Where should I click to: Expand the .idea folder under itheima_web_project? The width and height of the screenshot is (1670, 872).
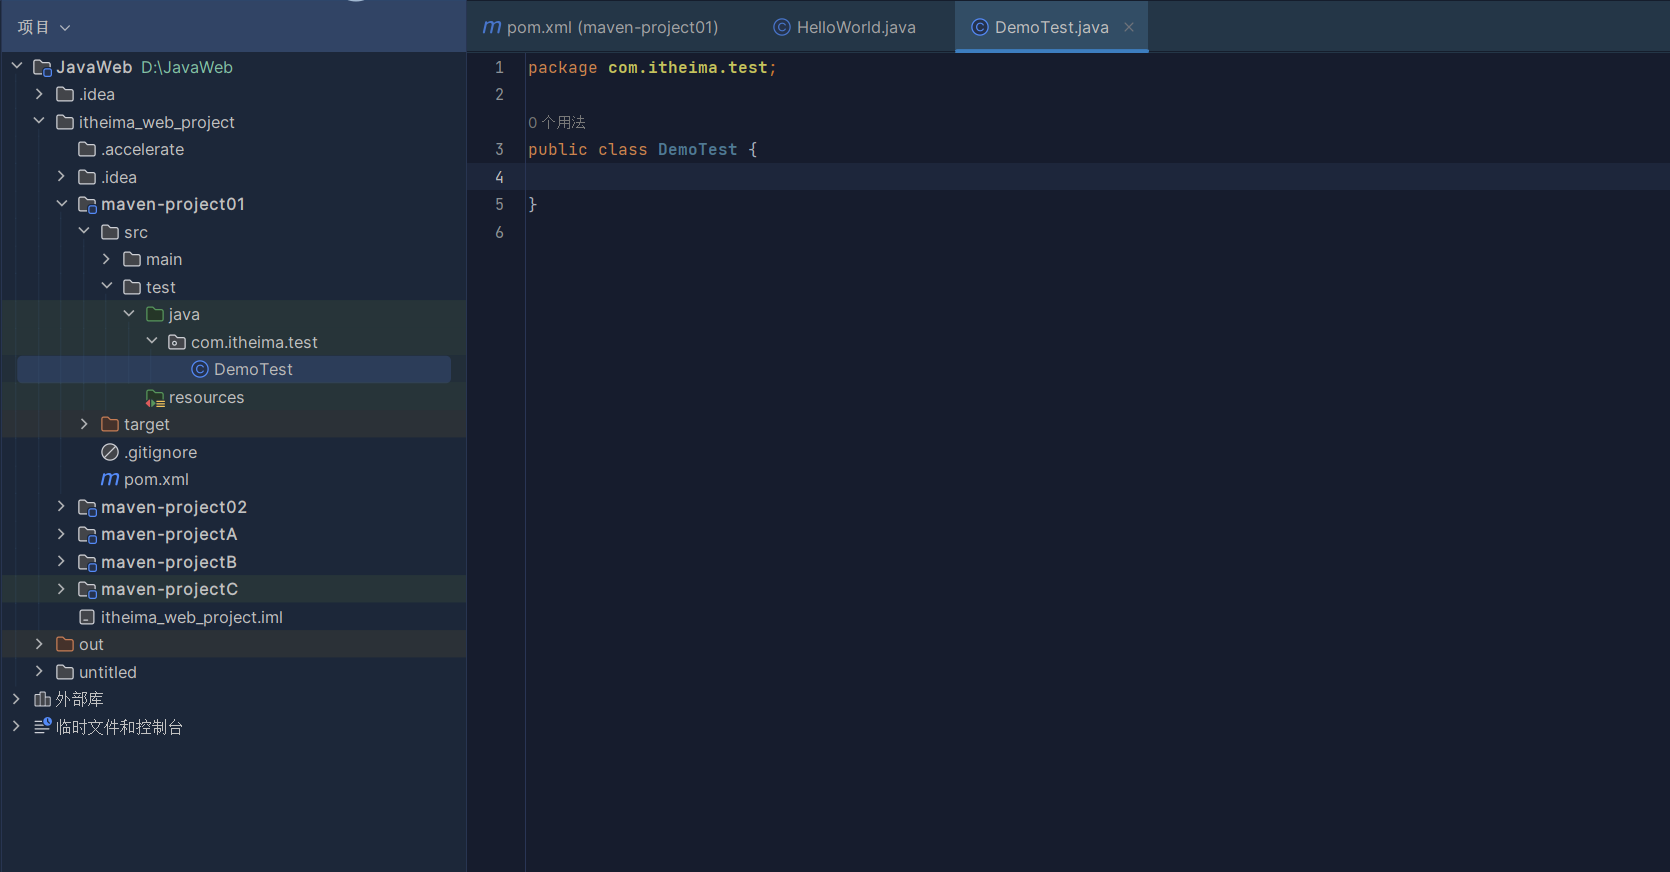(61, 176)
